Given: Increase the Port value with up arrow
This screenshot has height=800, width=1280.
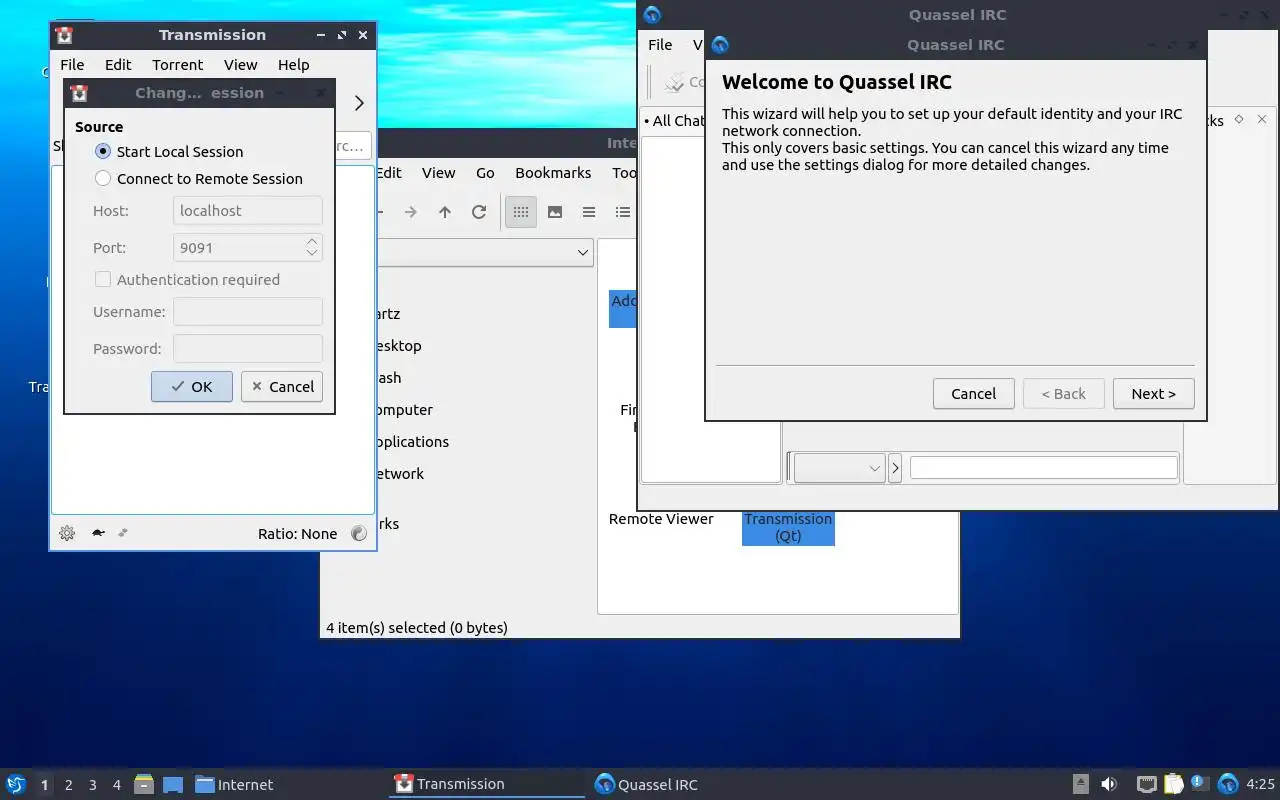Looking at the screenshot, I should coord(312,241).
